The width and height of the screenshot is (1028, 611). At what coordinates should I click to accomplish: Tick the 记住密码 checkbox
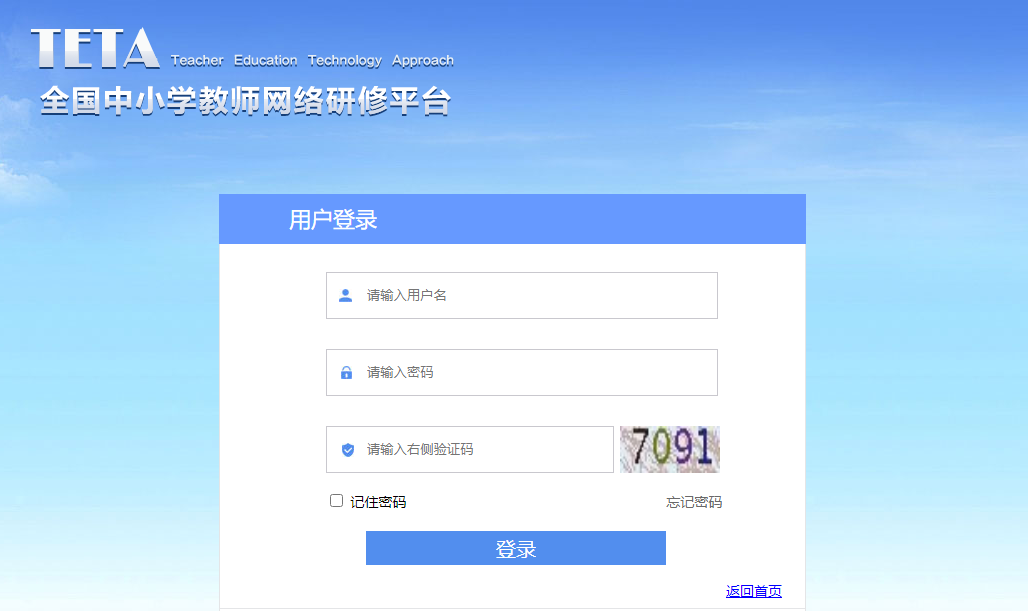(x=336, y=501)
